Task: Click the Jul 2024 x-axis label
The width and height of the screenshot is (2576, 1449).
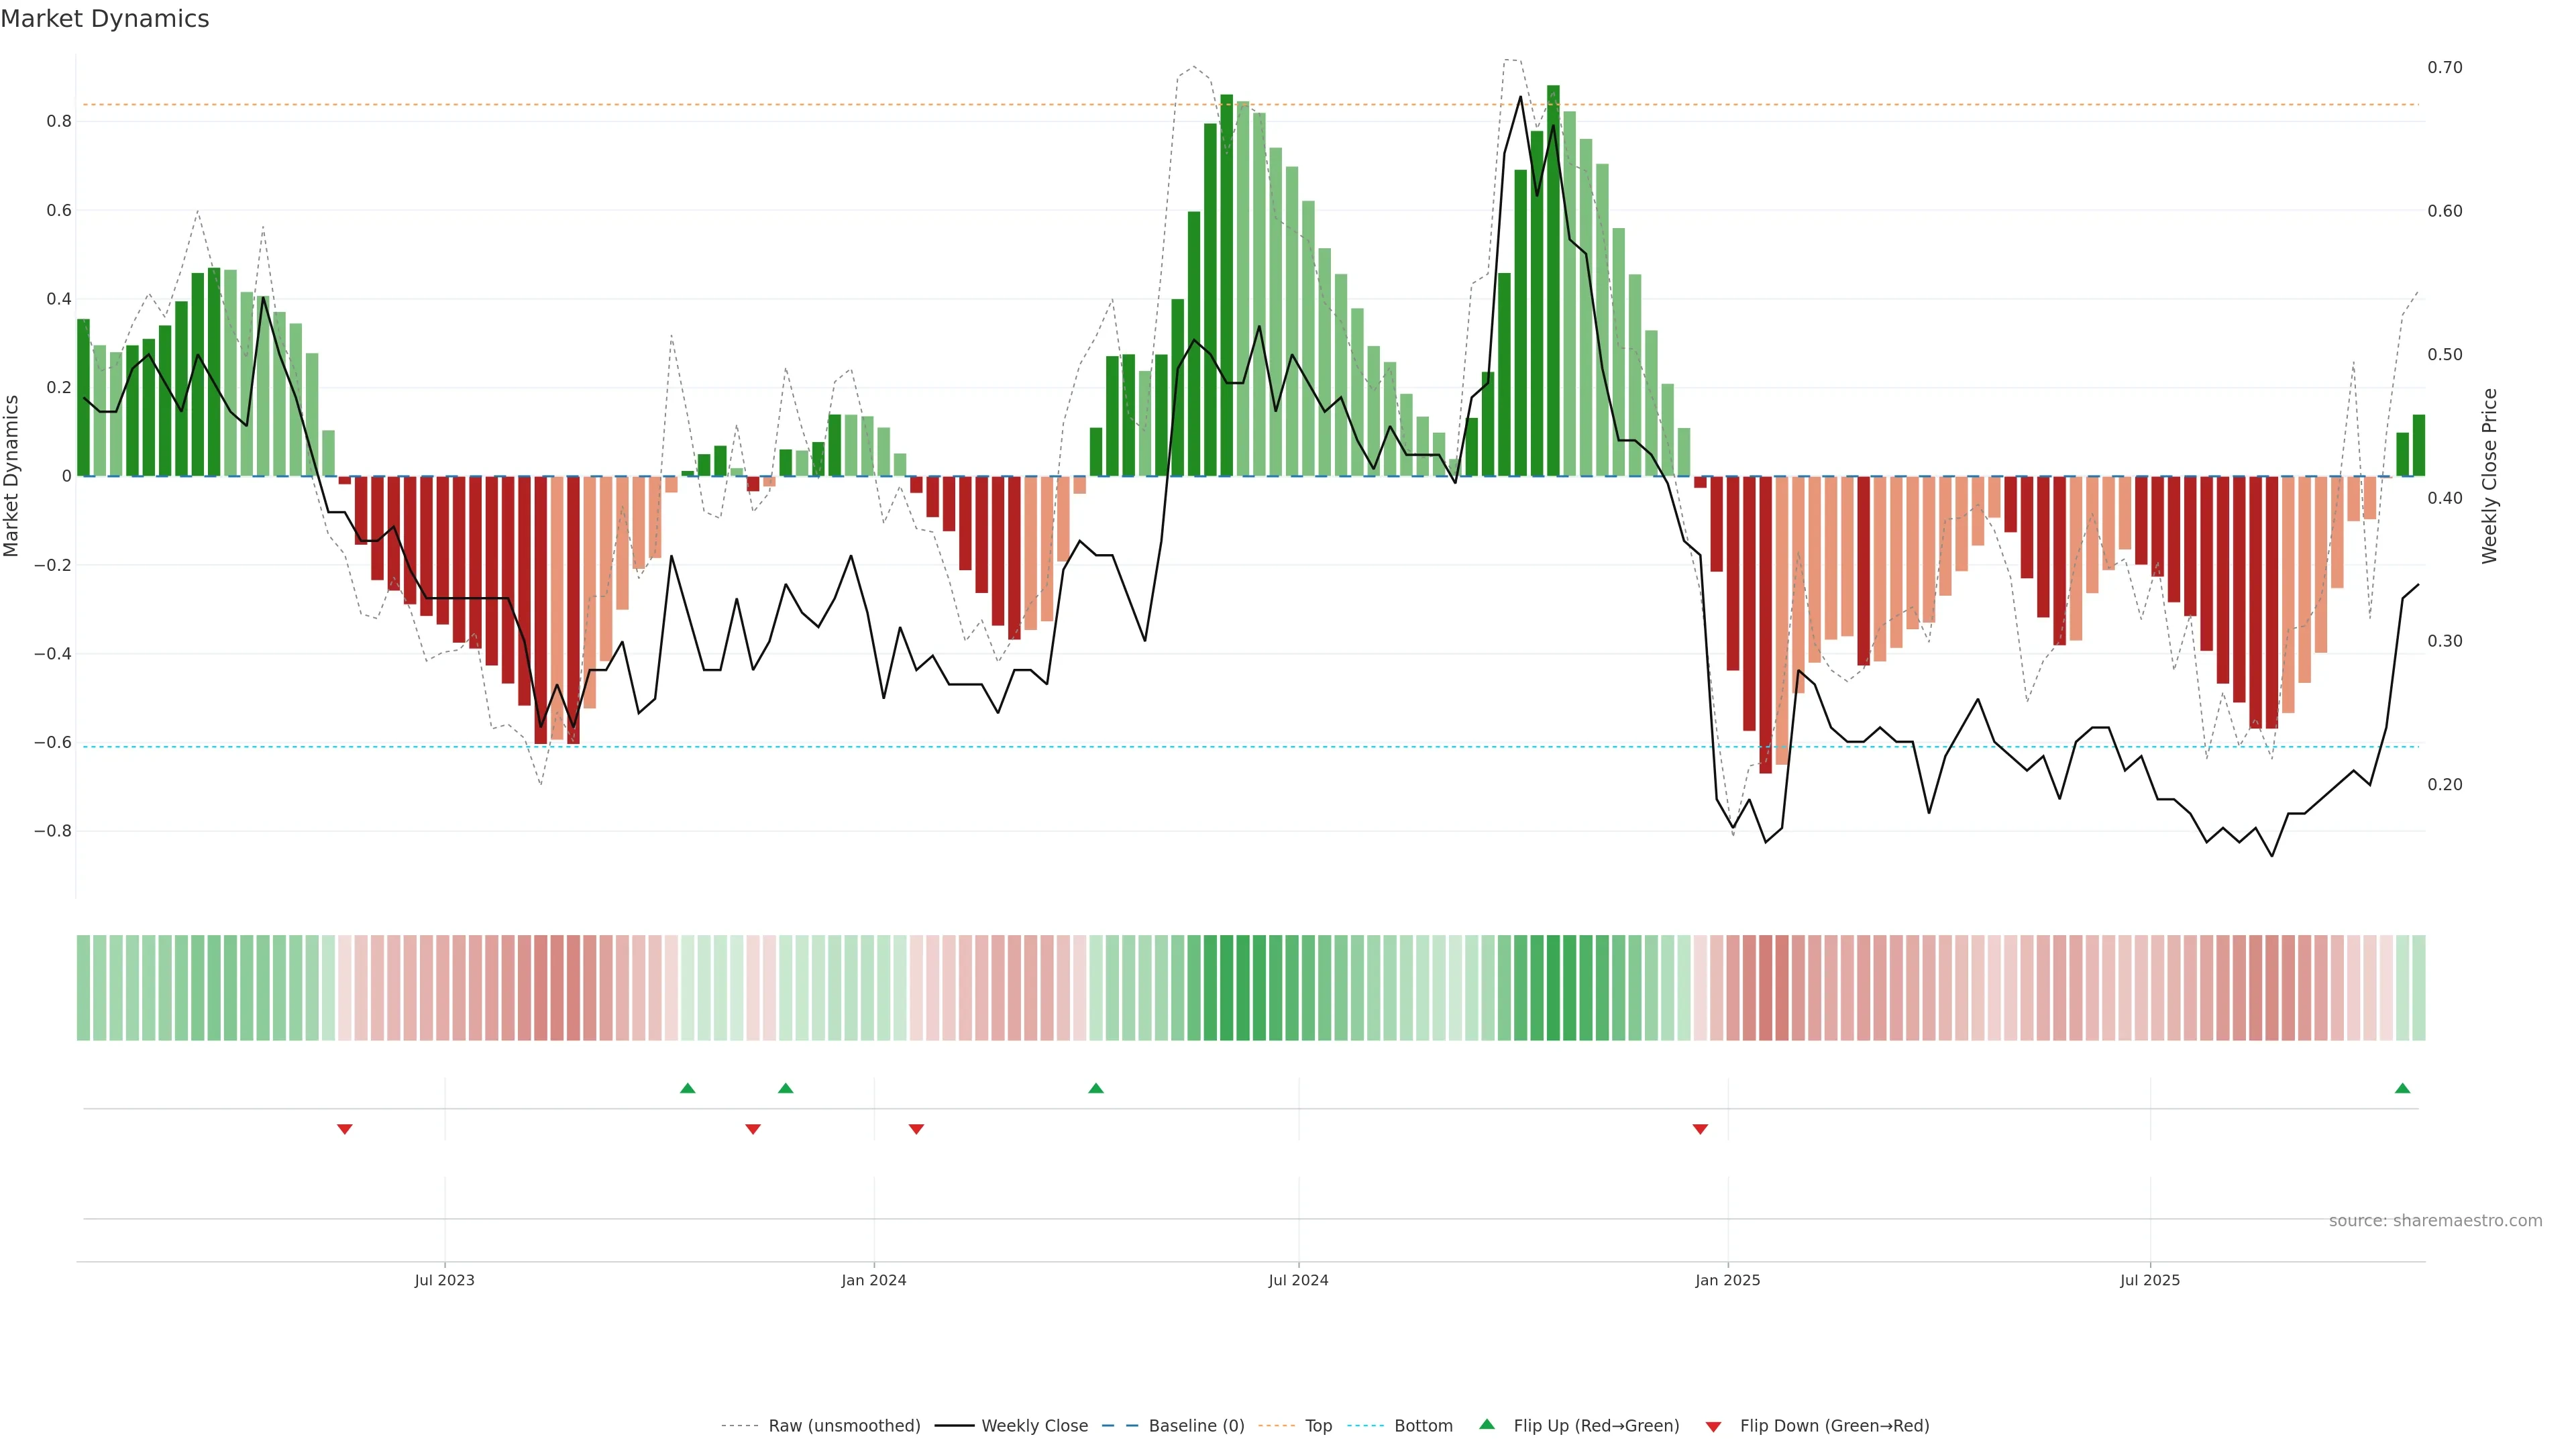Action: click(x=1298, y=1280)
